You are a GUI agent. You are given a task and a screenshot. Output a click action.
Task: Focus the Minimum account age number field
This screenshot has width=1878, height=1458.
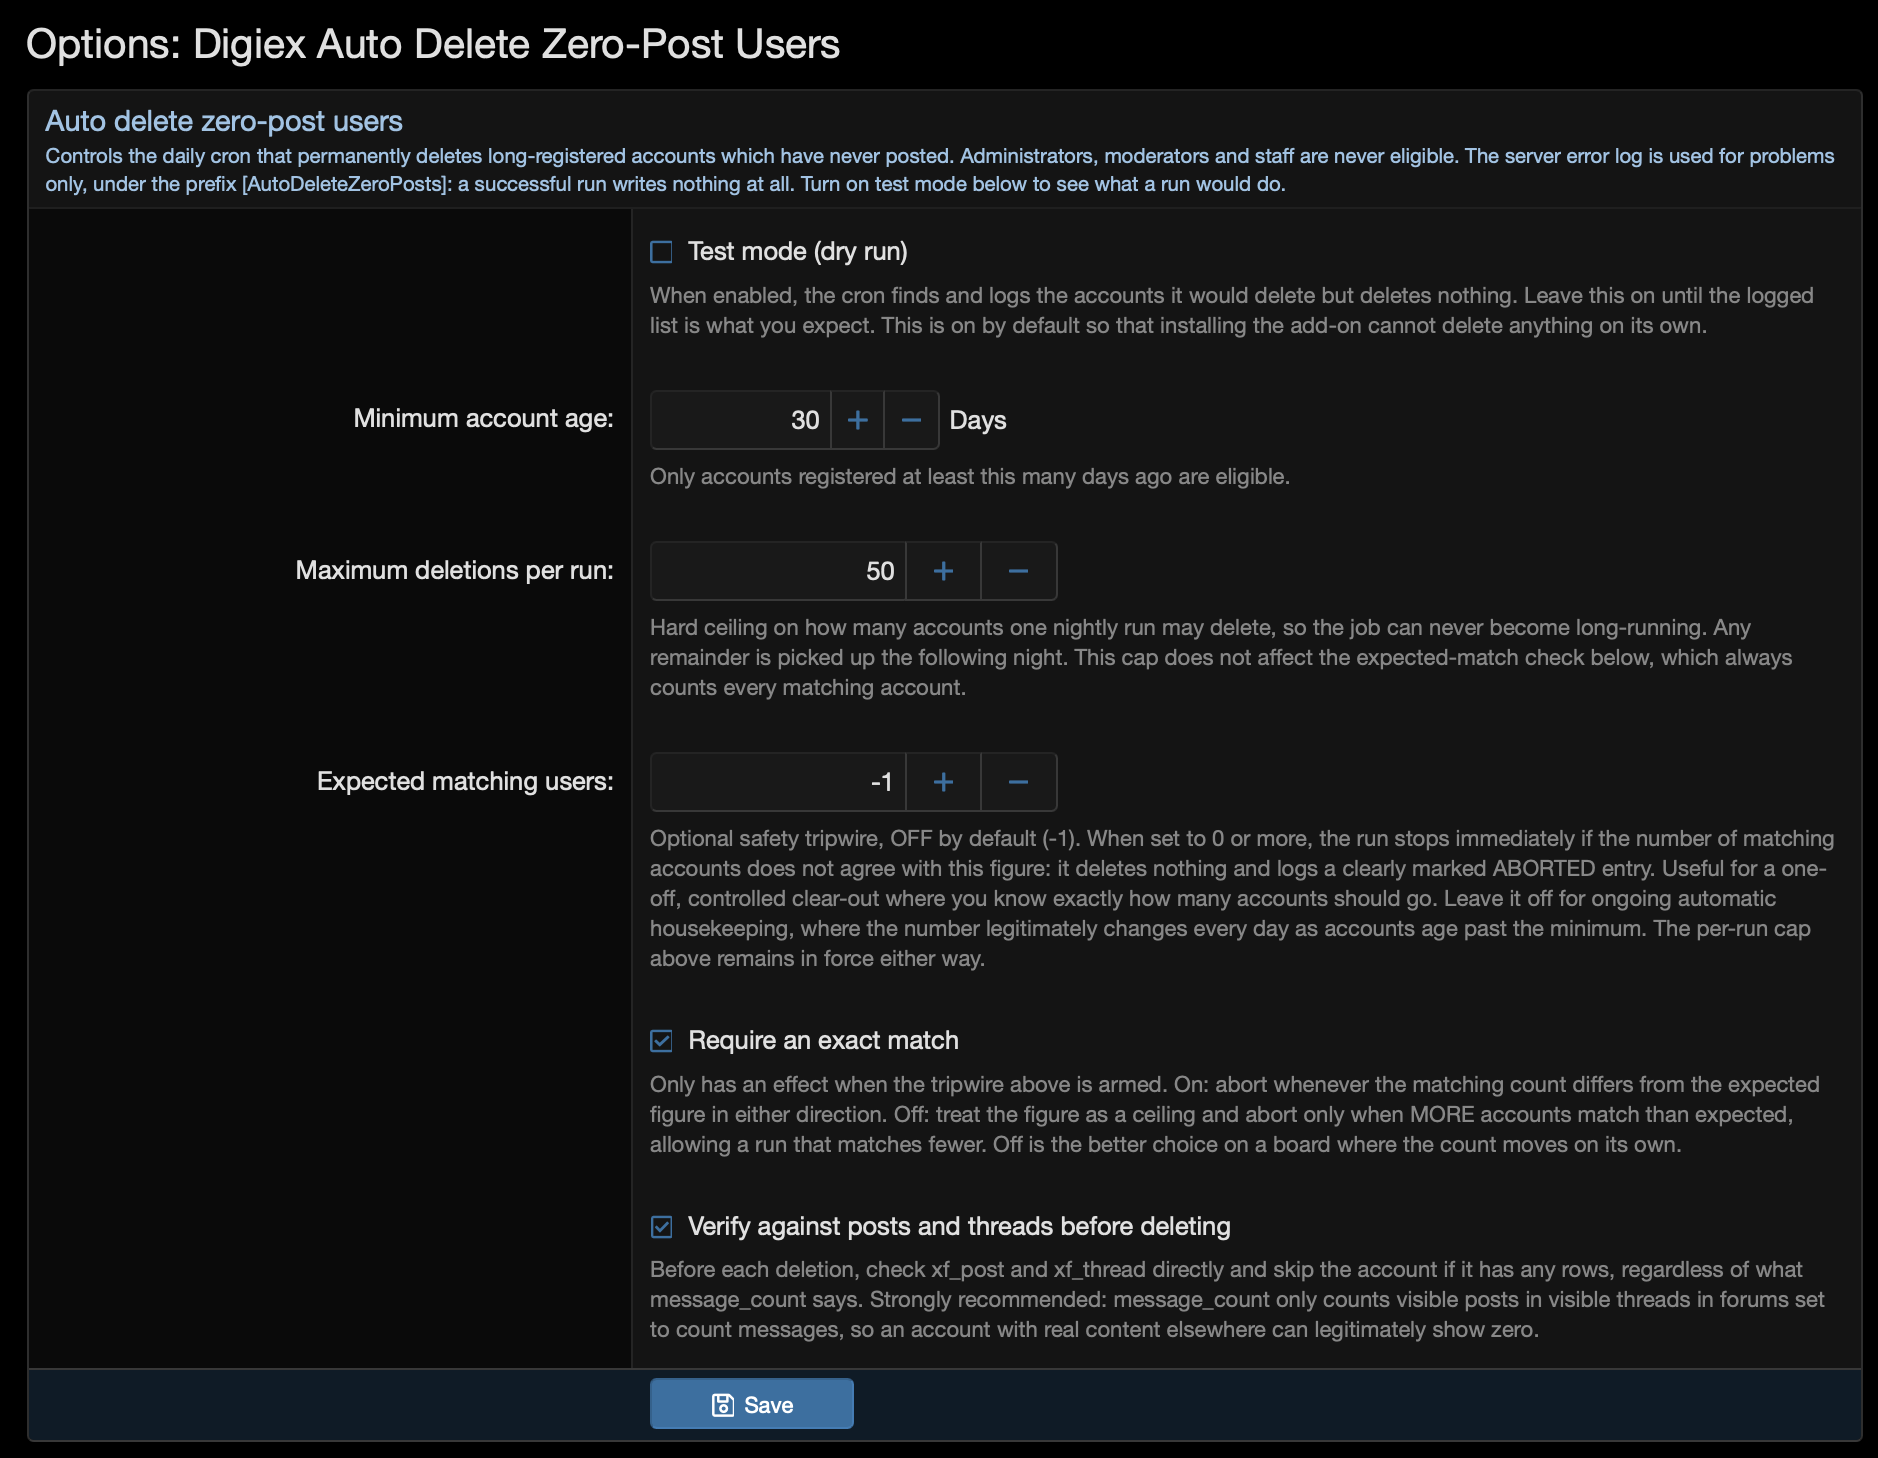(x=741, y=420)
